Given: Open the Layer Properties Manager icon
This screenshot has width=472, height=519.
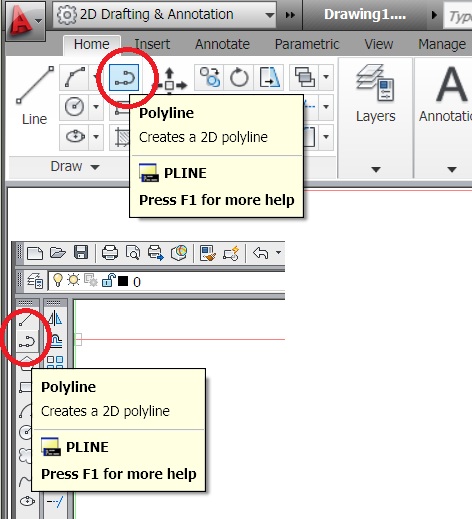Looking at the screenshot, I should [x=35, y=281].
